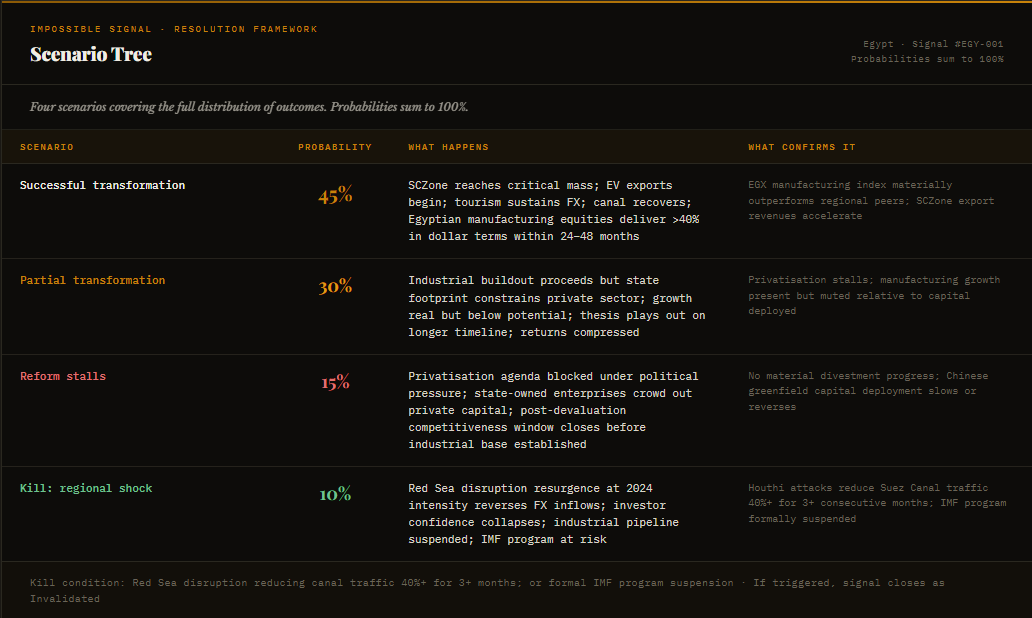Click the 'Scenario Tree' heading
The image size is (1032, 618).
tap(91, 54)
